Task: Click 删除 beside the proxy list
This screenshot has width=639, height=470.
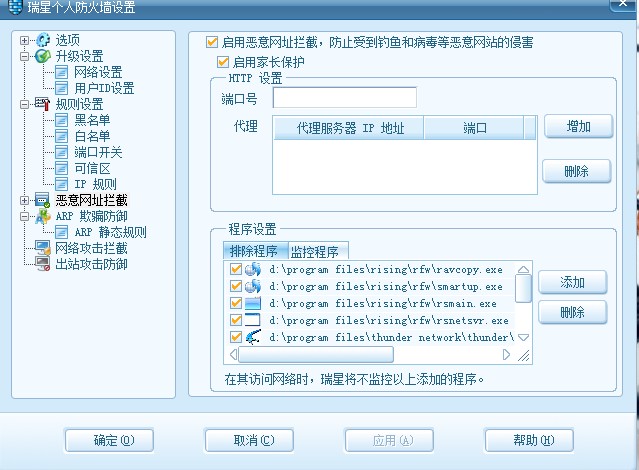Action: click(577, 171)
